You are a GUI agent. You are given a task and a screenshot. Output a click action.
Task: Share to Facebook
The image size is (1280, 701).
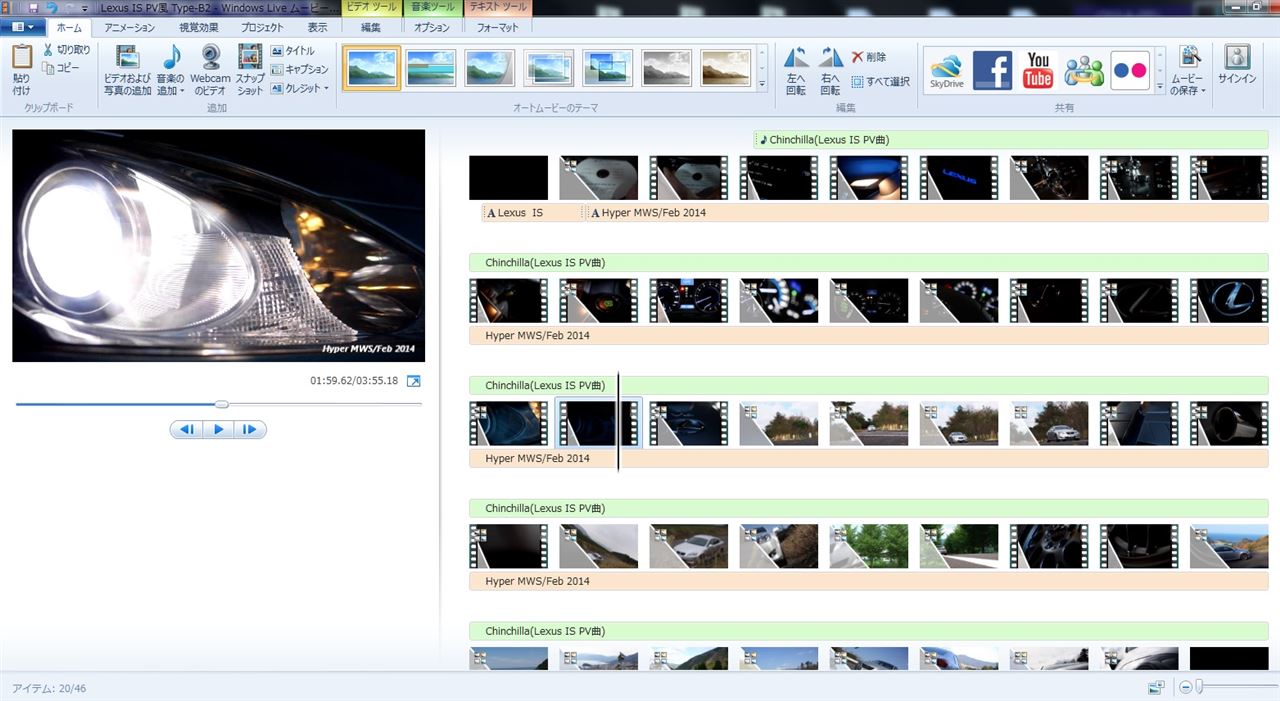click(x=993, y=70)
